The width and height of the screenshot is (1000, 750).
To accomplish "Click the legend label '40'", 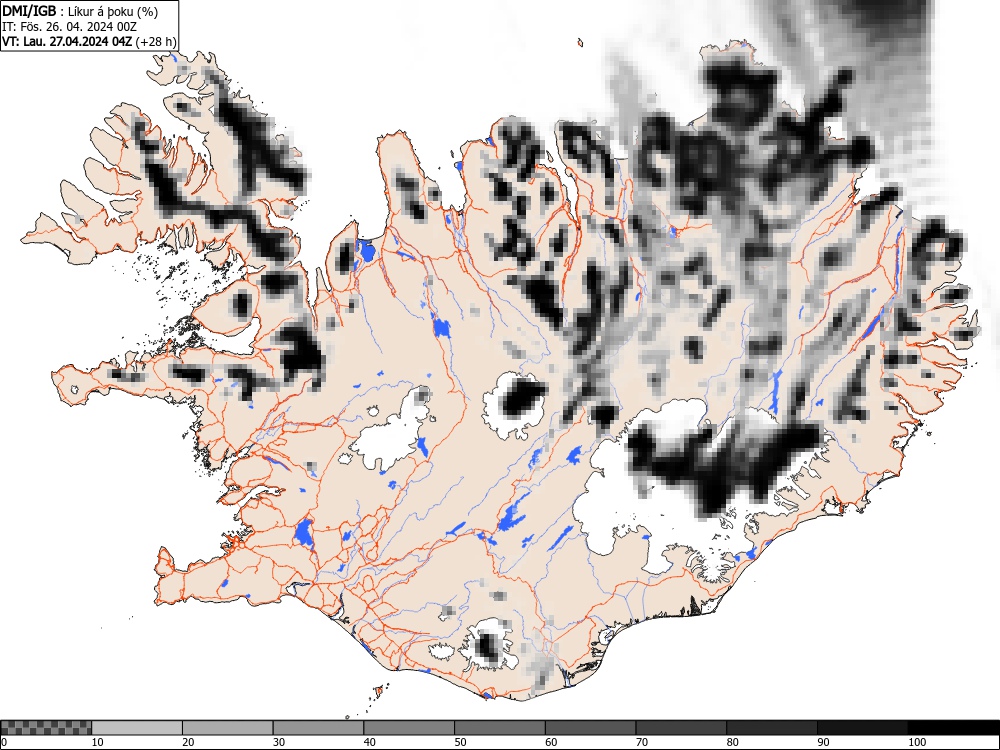I will click(369, 742).
